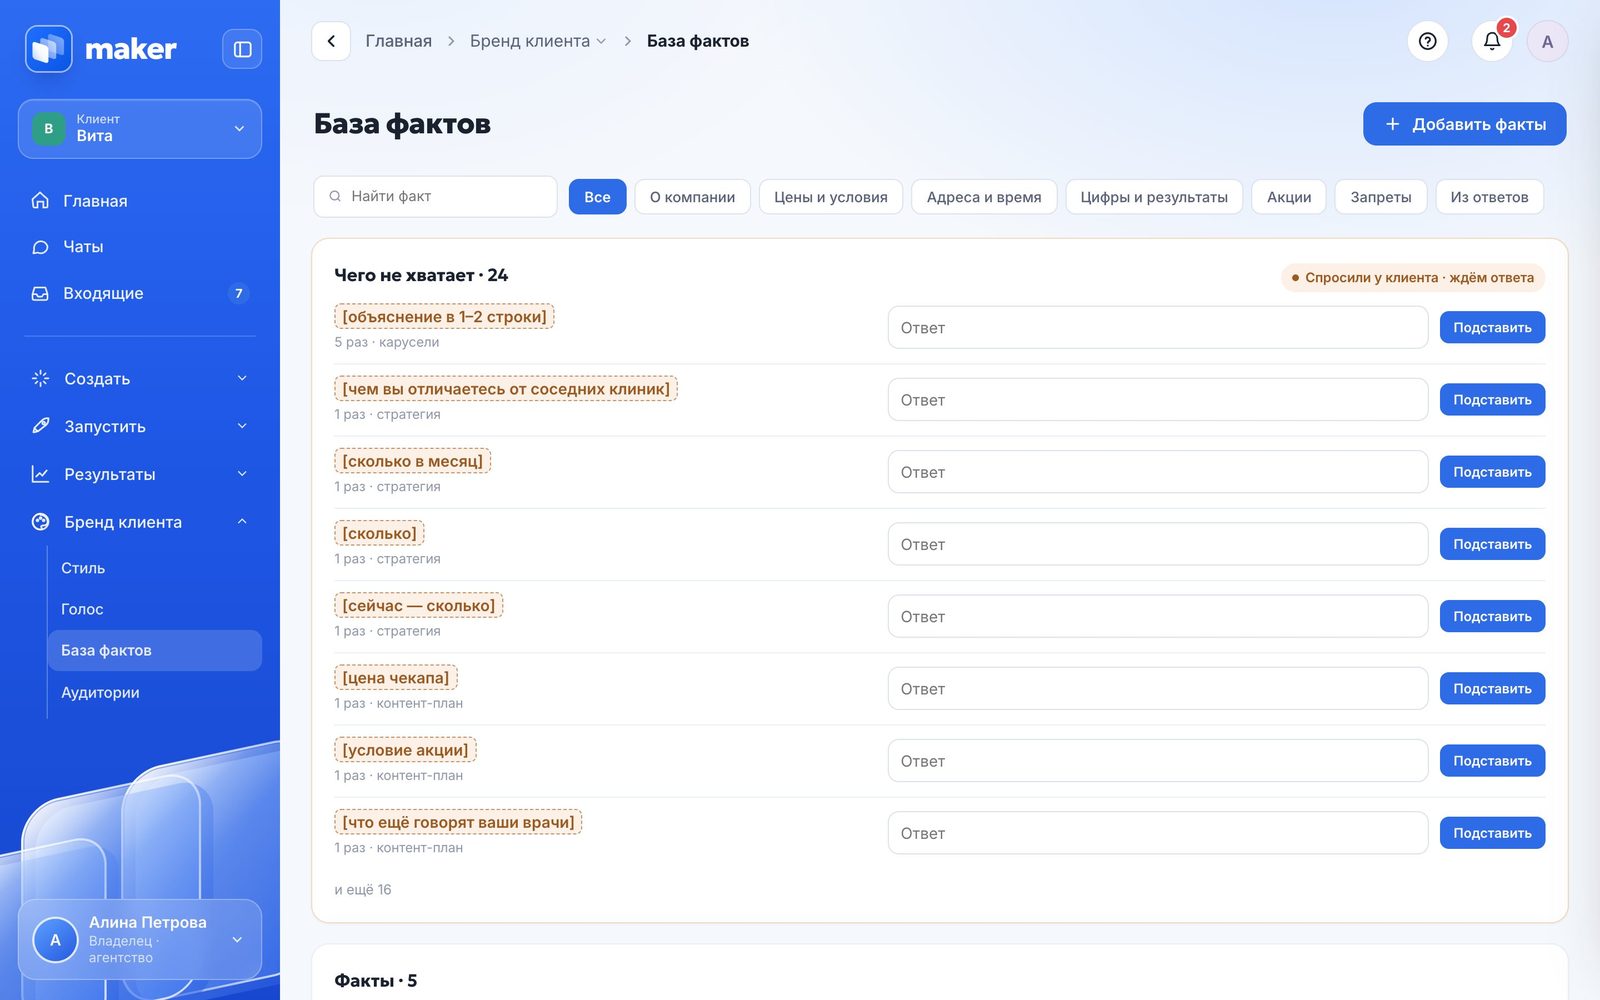This screenshot has height=1000, width=1600.
Task: Open the Главная breadcrumb link
Action: click(x=398, y=41)
